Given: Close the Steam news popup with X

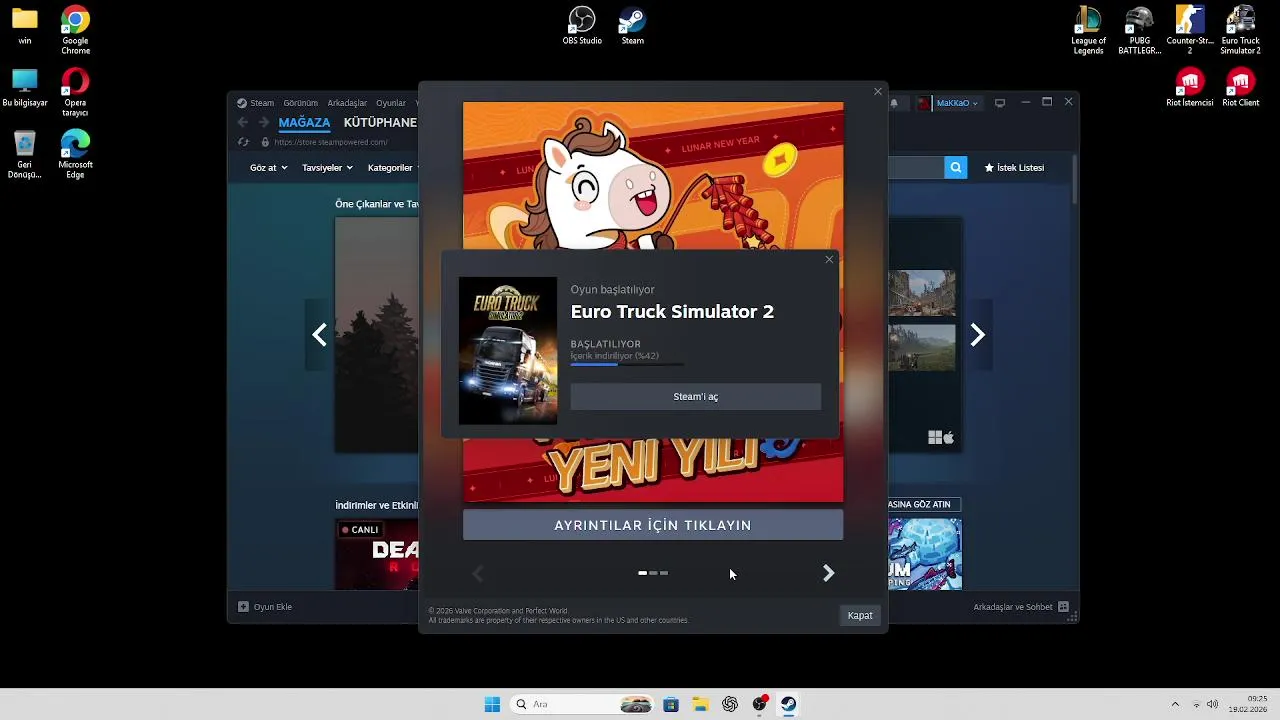Looking at the screenshot, I should pos(878,92).
